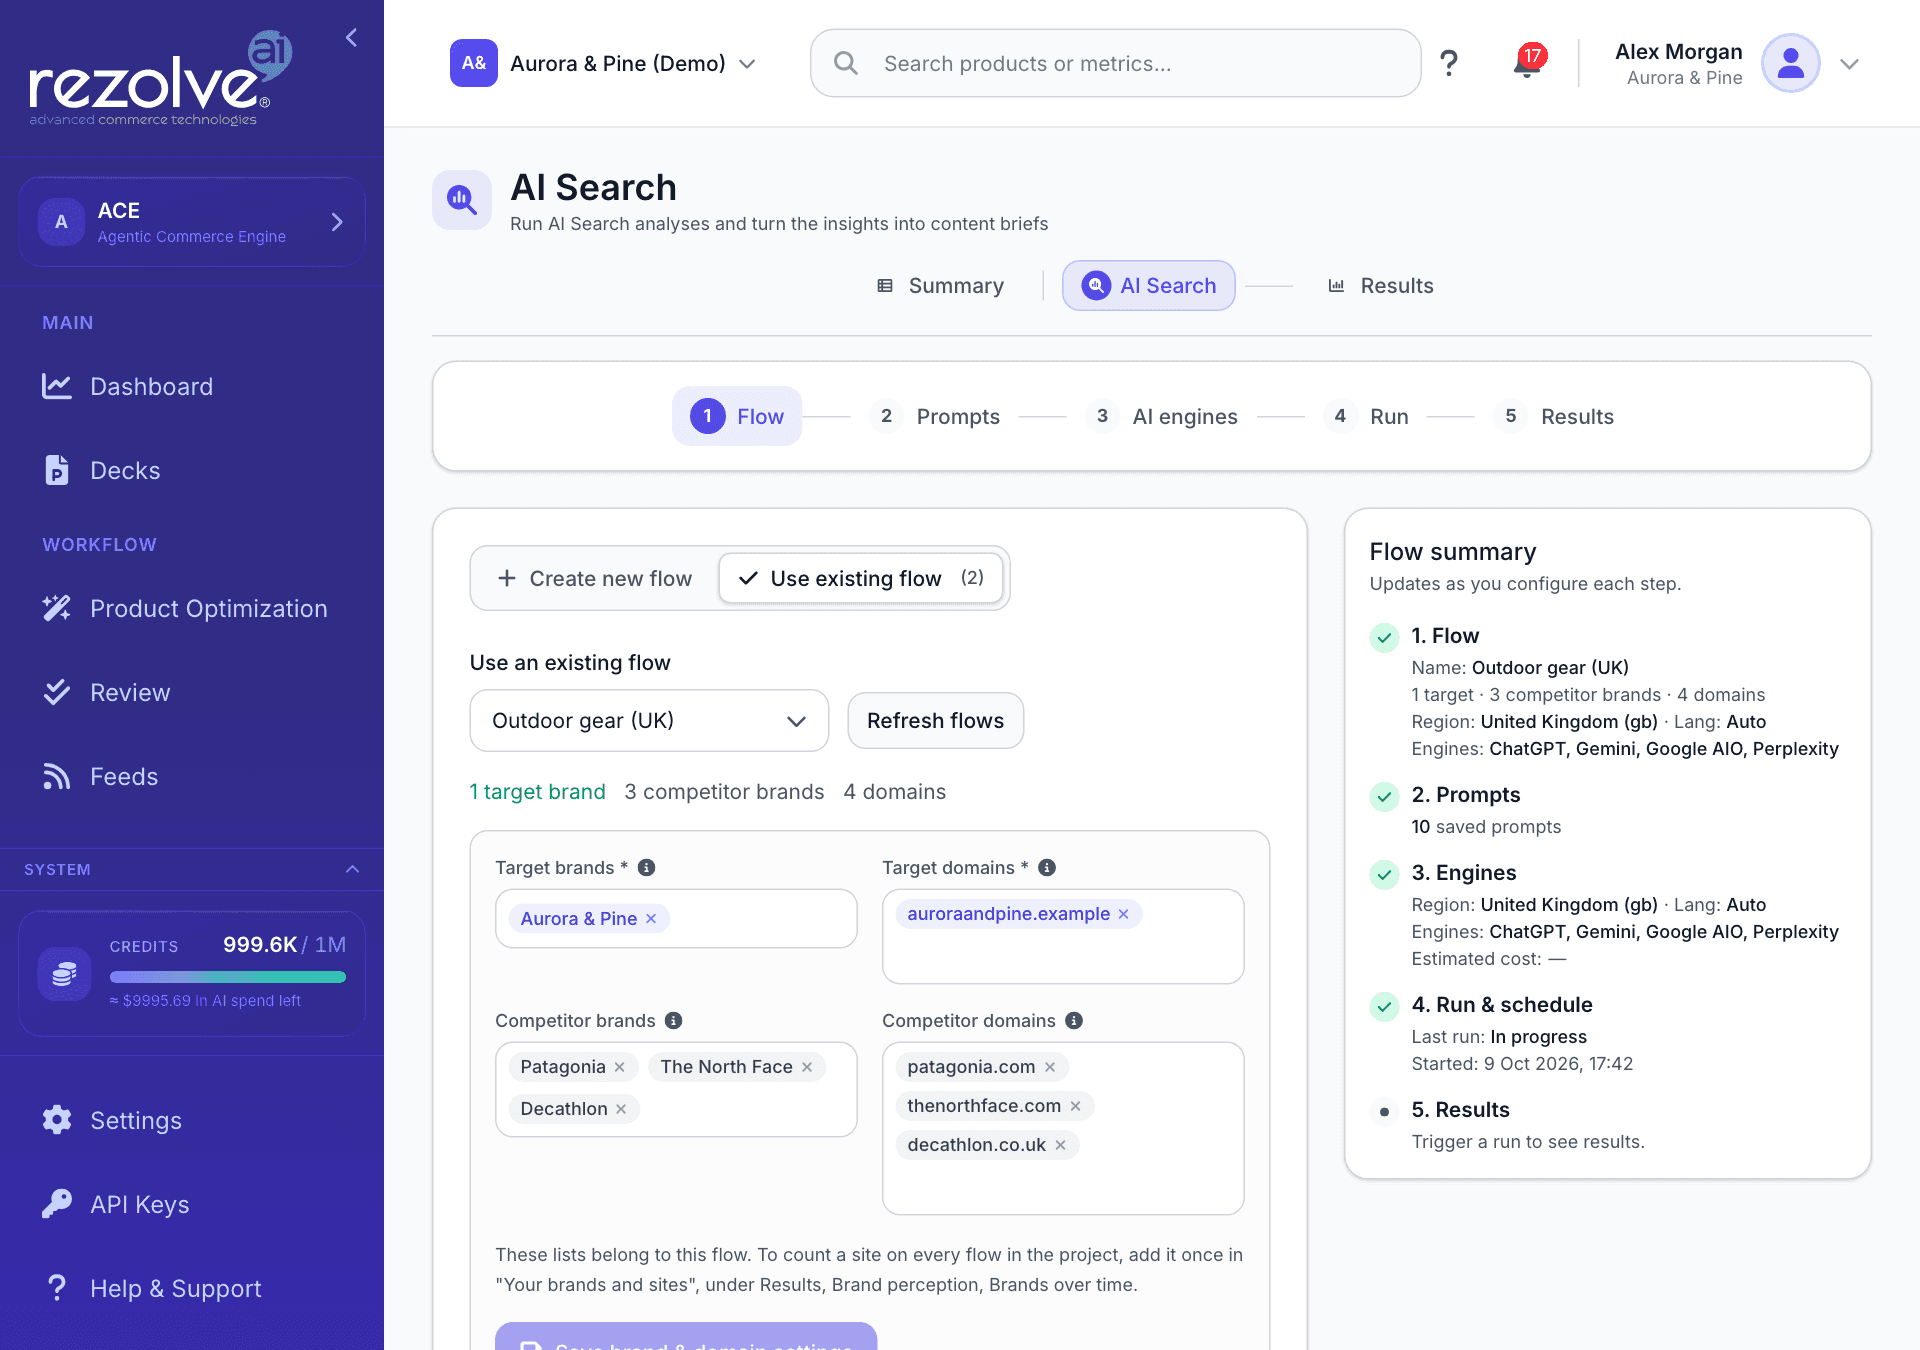The height and width of the screenshot is (1350, 1920).
Task: Remove the Decathlon brand tag
Action: click(x=621, y=1109)
